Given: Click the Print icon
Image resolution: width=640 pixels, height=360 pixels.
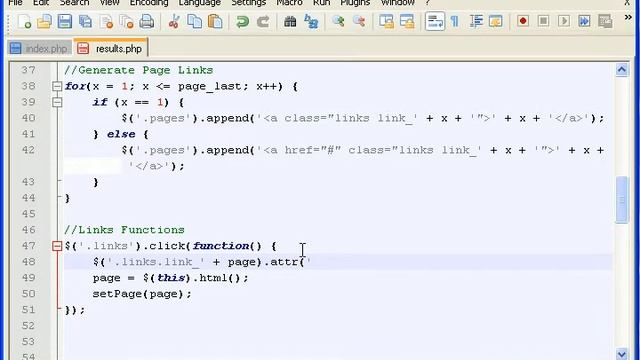Looking at the screenshot, I should pos(147,21).
